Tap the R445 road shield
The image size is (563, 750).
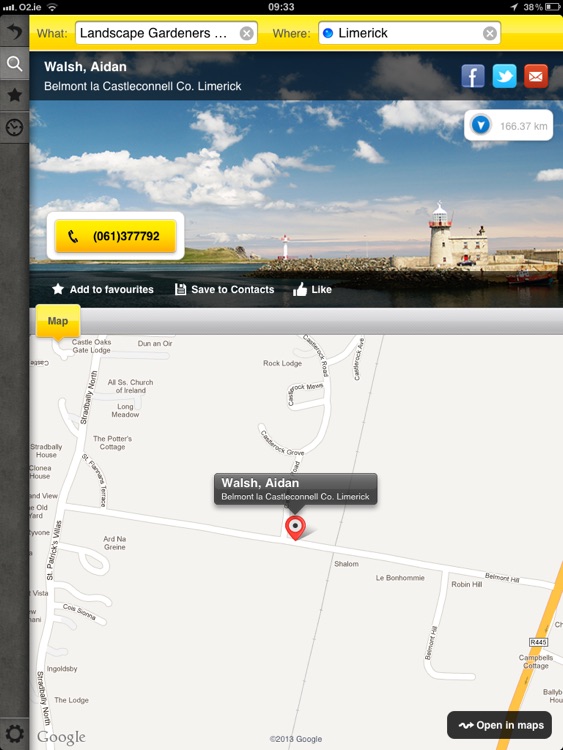(x=538, y=642)
